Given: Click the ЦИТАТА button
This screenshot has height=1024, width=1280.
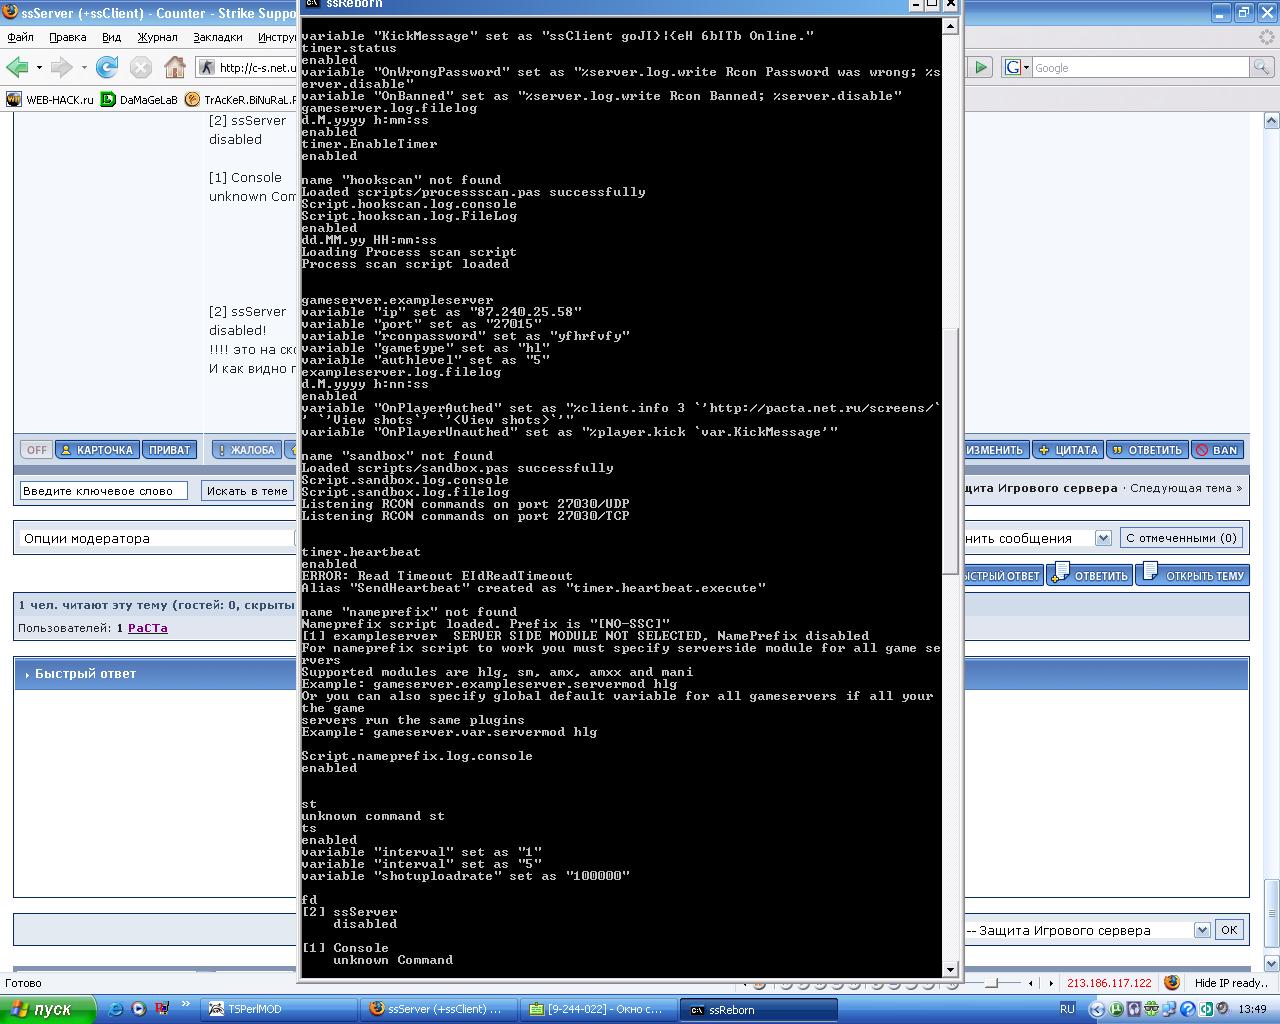Looking at the screenshot, I should [1068, 450].
